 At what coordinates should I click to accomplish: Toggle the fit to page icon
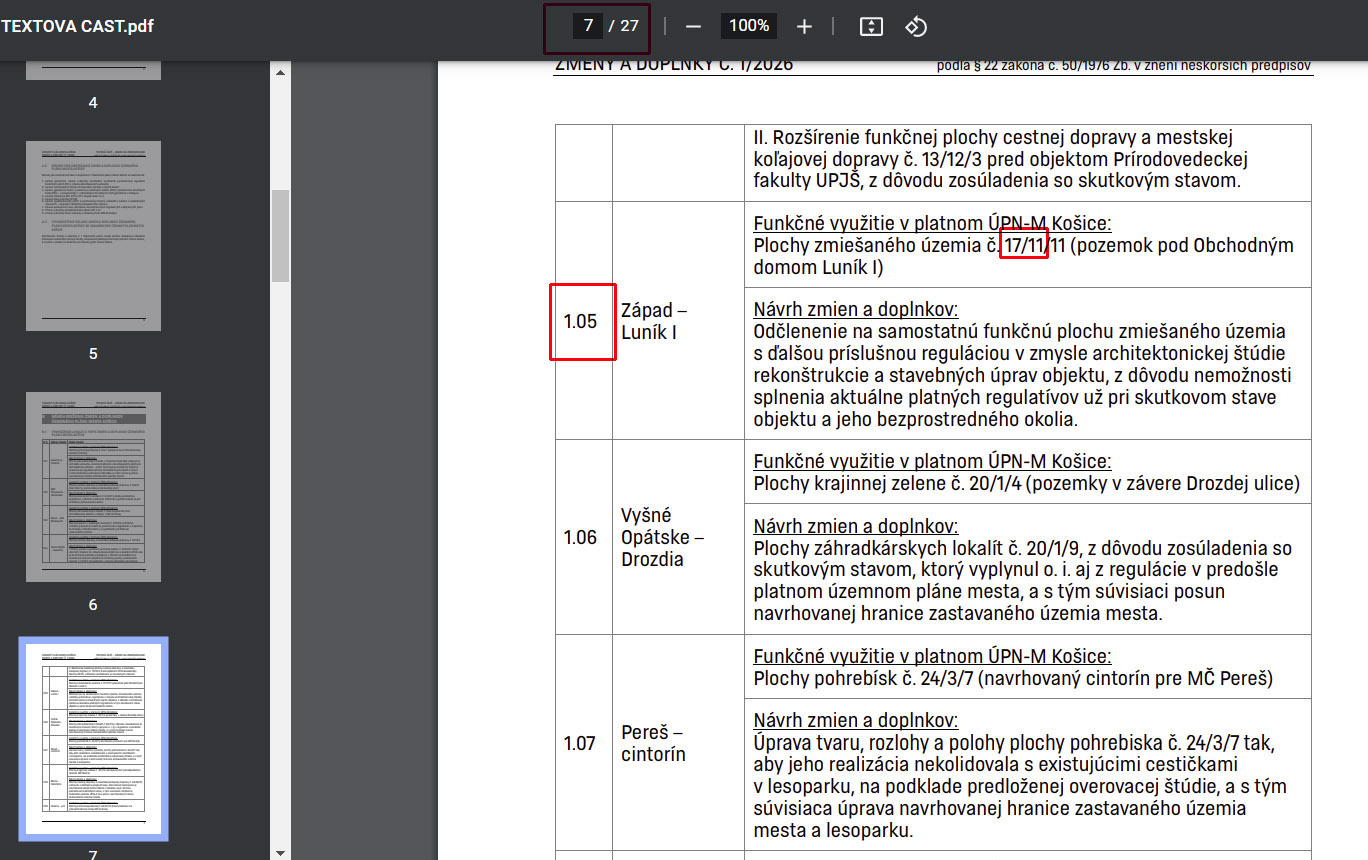coord(871,26)
